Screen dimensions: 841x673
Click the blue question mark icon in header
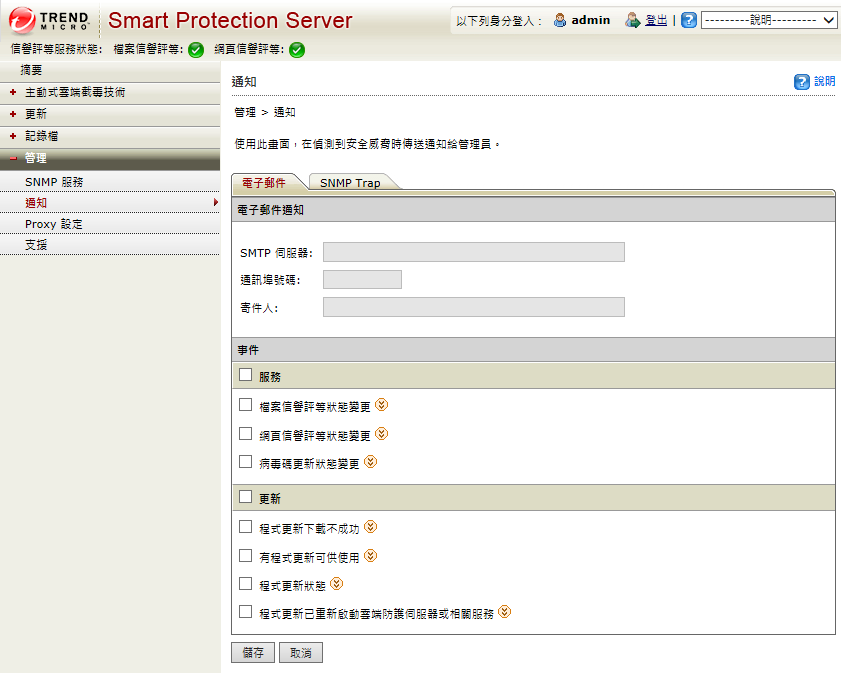(689, 20)
